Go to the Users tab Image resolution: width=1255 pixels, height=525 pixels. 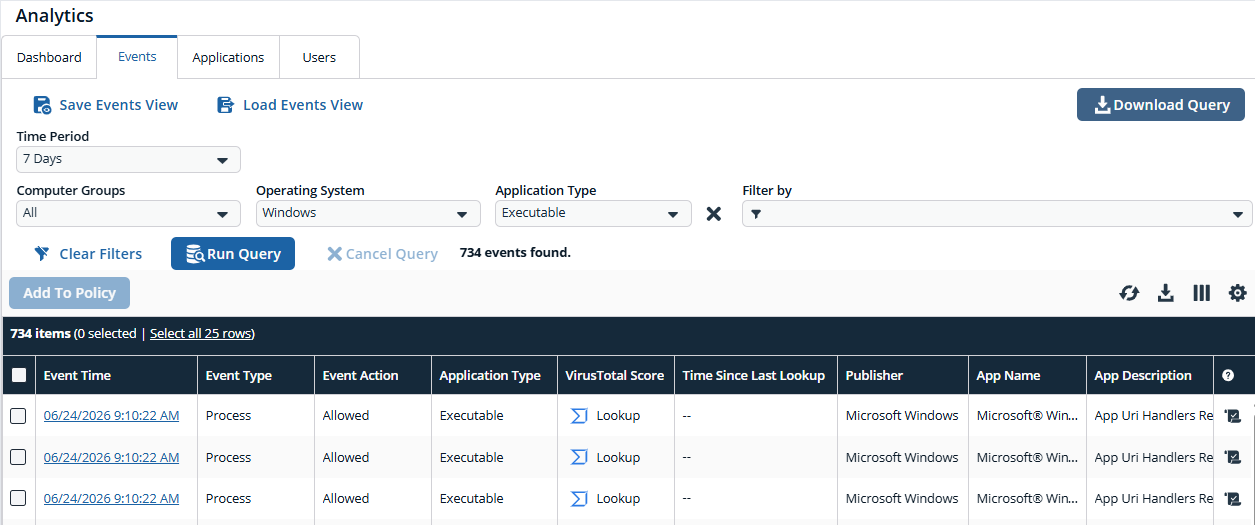click(319, 57)
